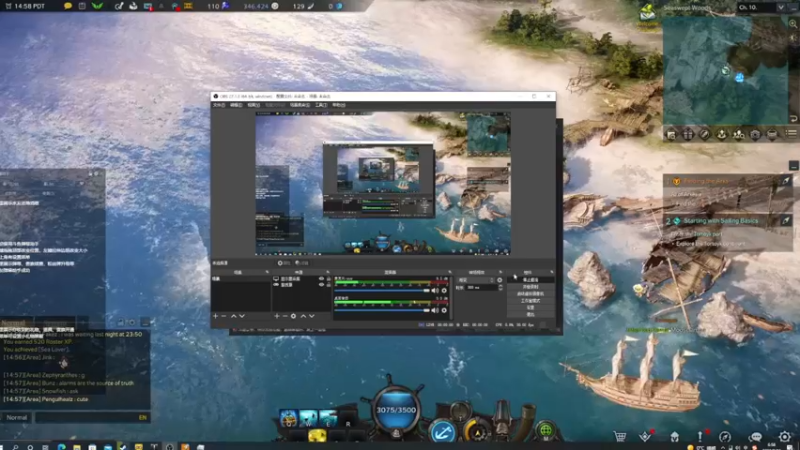This screenshot has height=450, width=800.
Task: Click the upper OBS mixer channel volume slider
Action: coord(382,291)
